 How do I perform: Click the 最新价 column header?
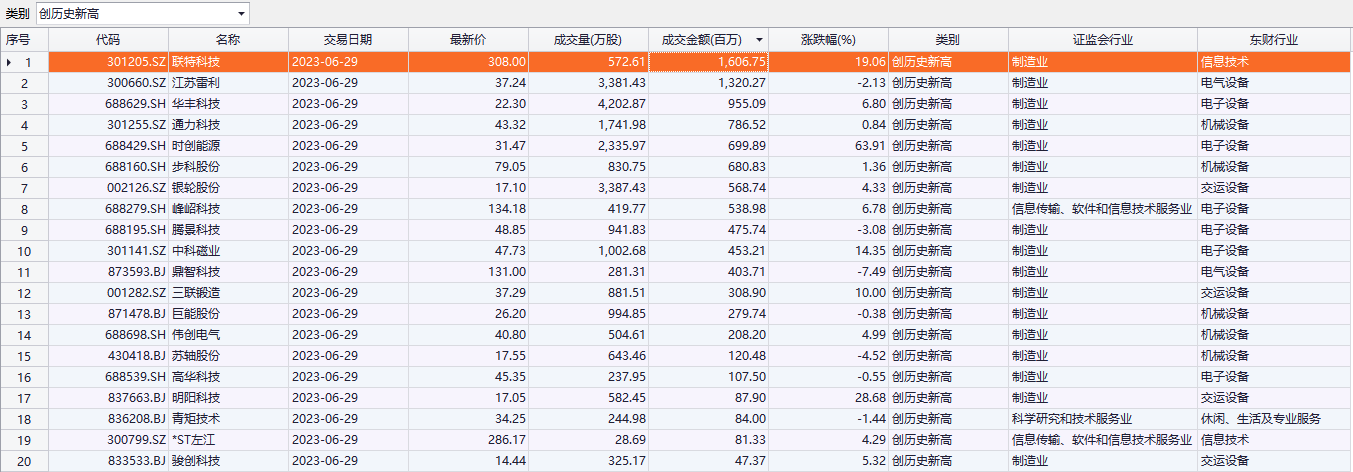tap(468, 40)
